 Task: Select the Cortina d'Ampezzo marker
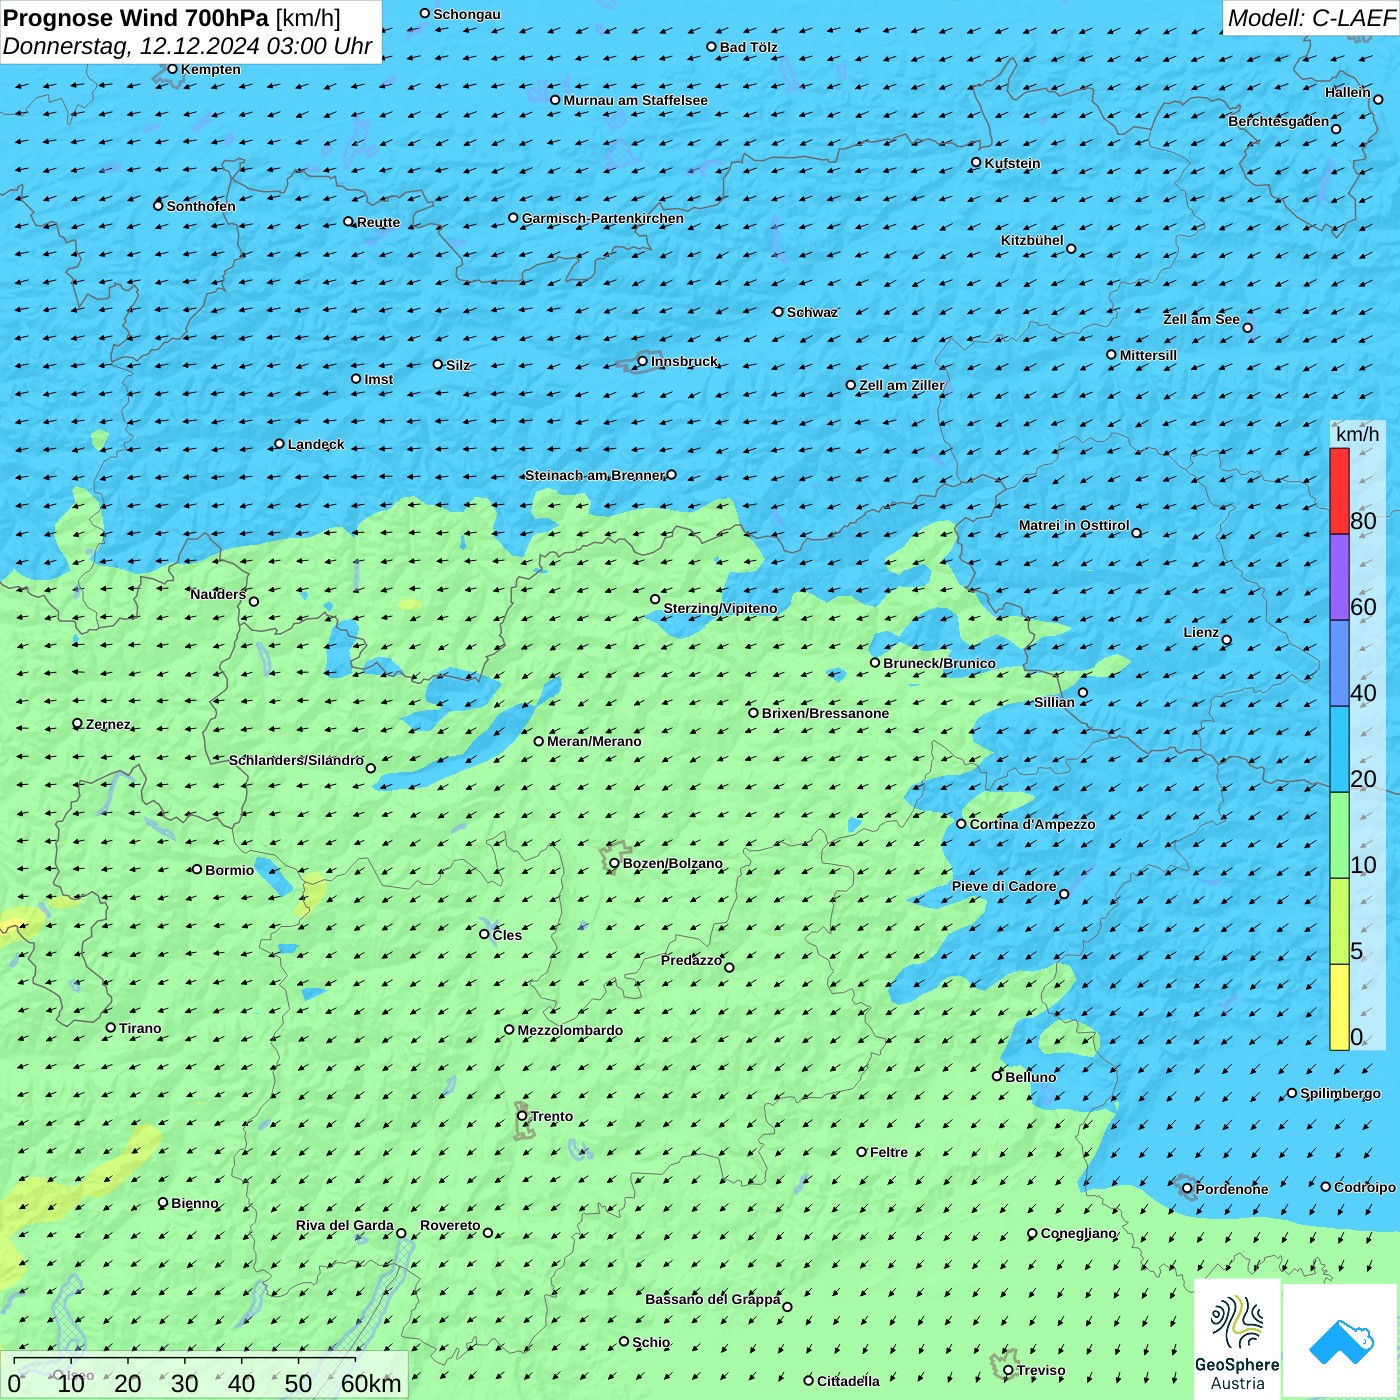pyautogui.click(x=961, y=824)
